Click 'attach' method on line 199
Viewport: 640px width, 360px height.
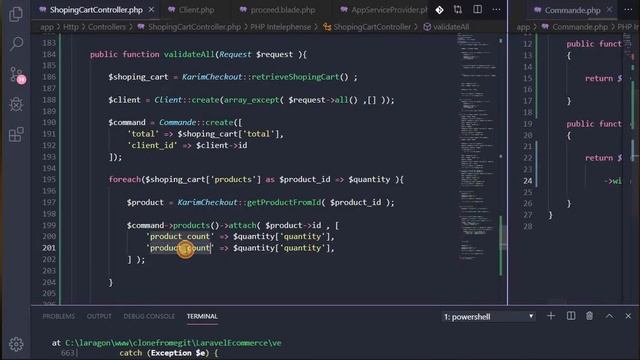pos(242,225)
